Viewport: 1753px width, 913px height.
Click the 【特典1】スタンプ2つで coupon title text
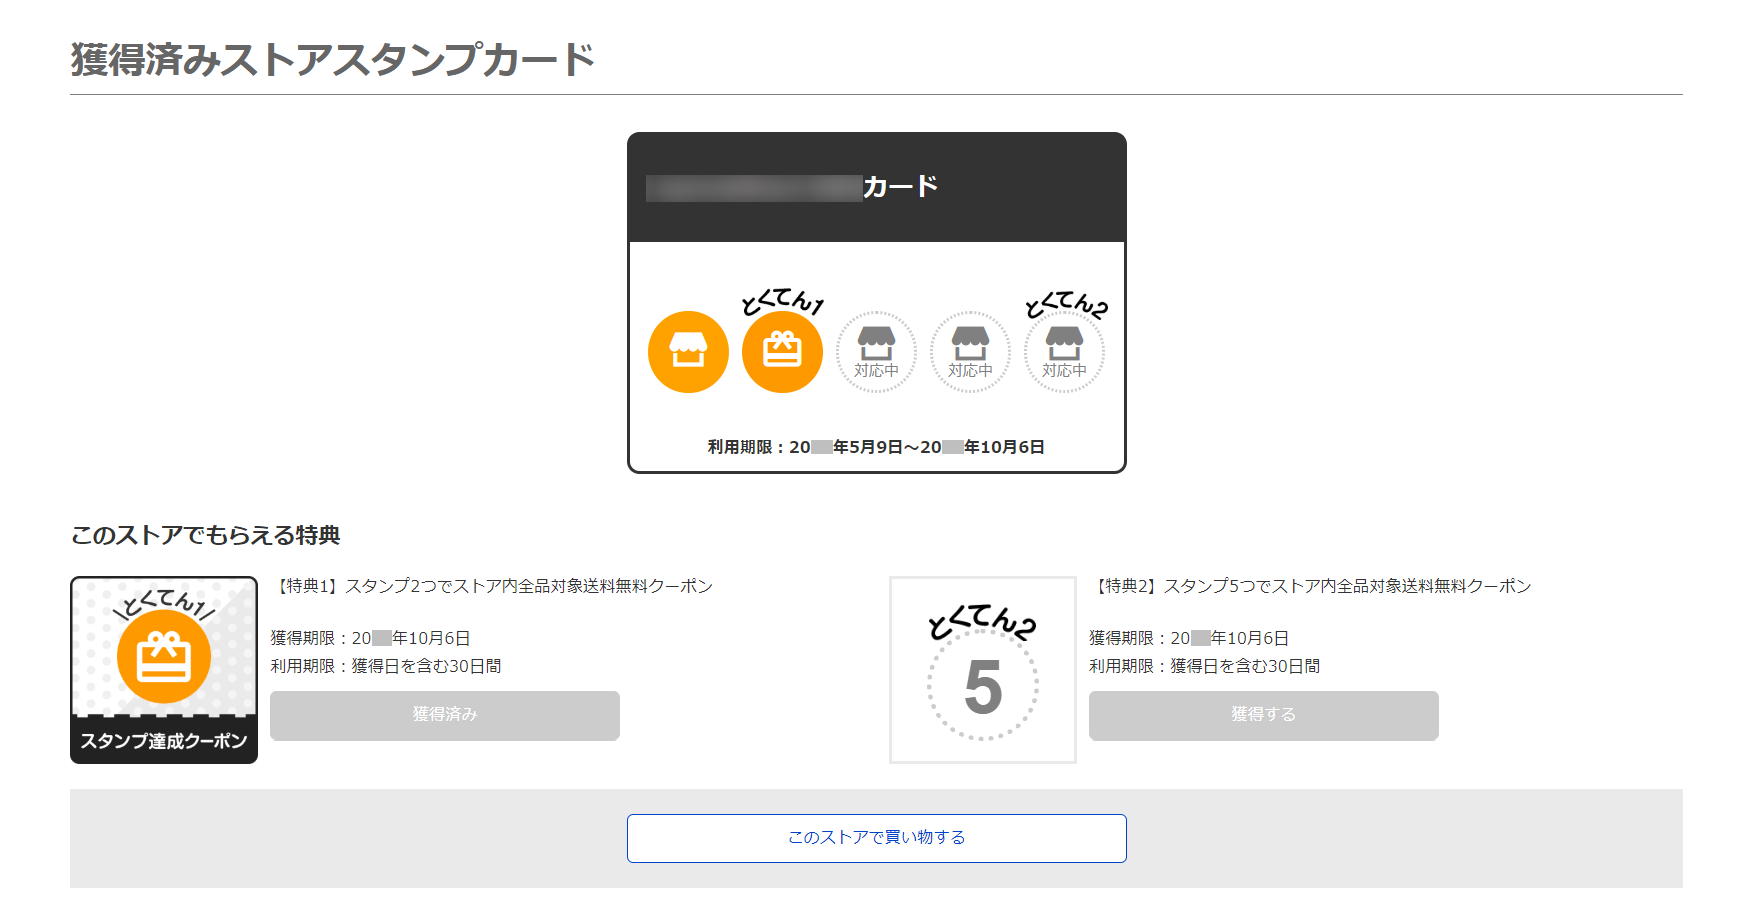point(492,586)
